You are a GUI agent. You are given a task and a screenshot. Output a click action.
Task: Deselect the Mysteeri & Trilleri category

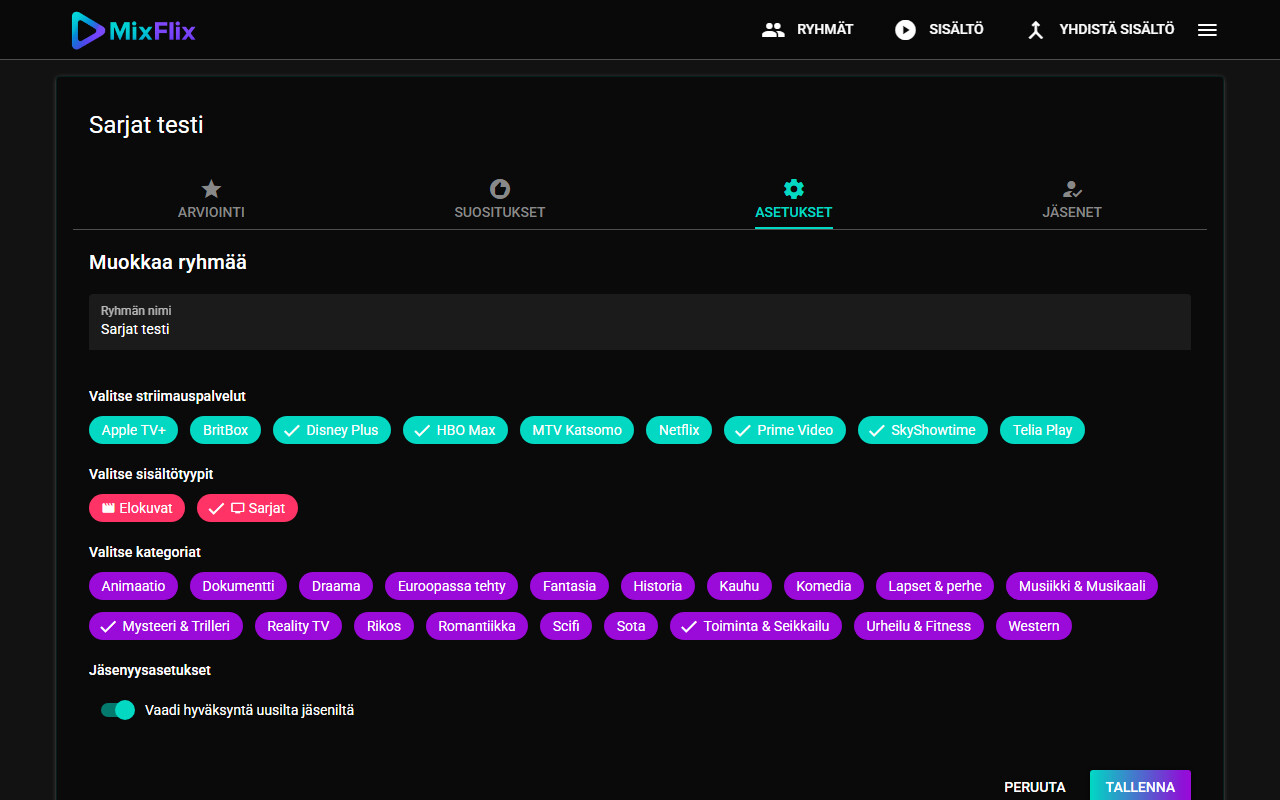[166, 626]
